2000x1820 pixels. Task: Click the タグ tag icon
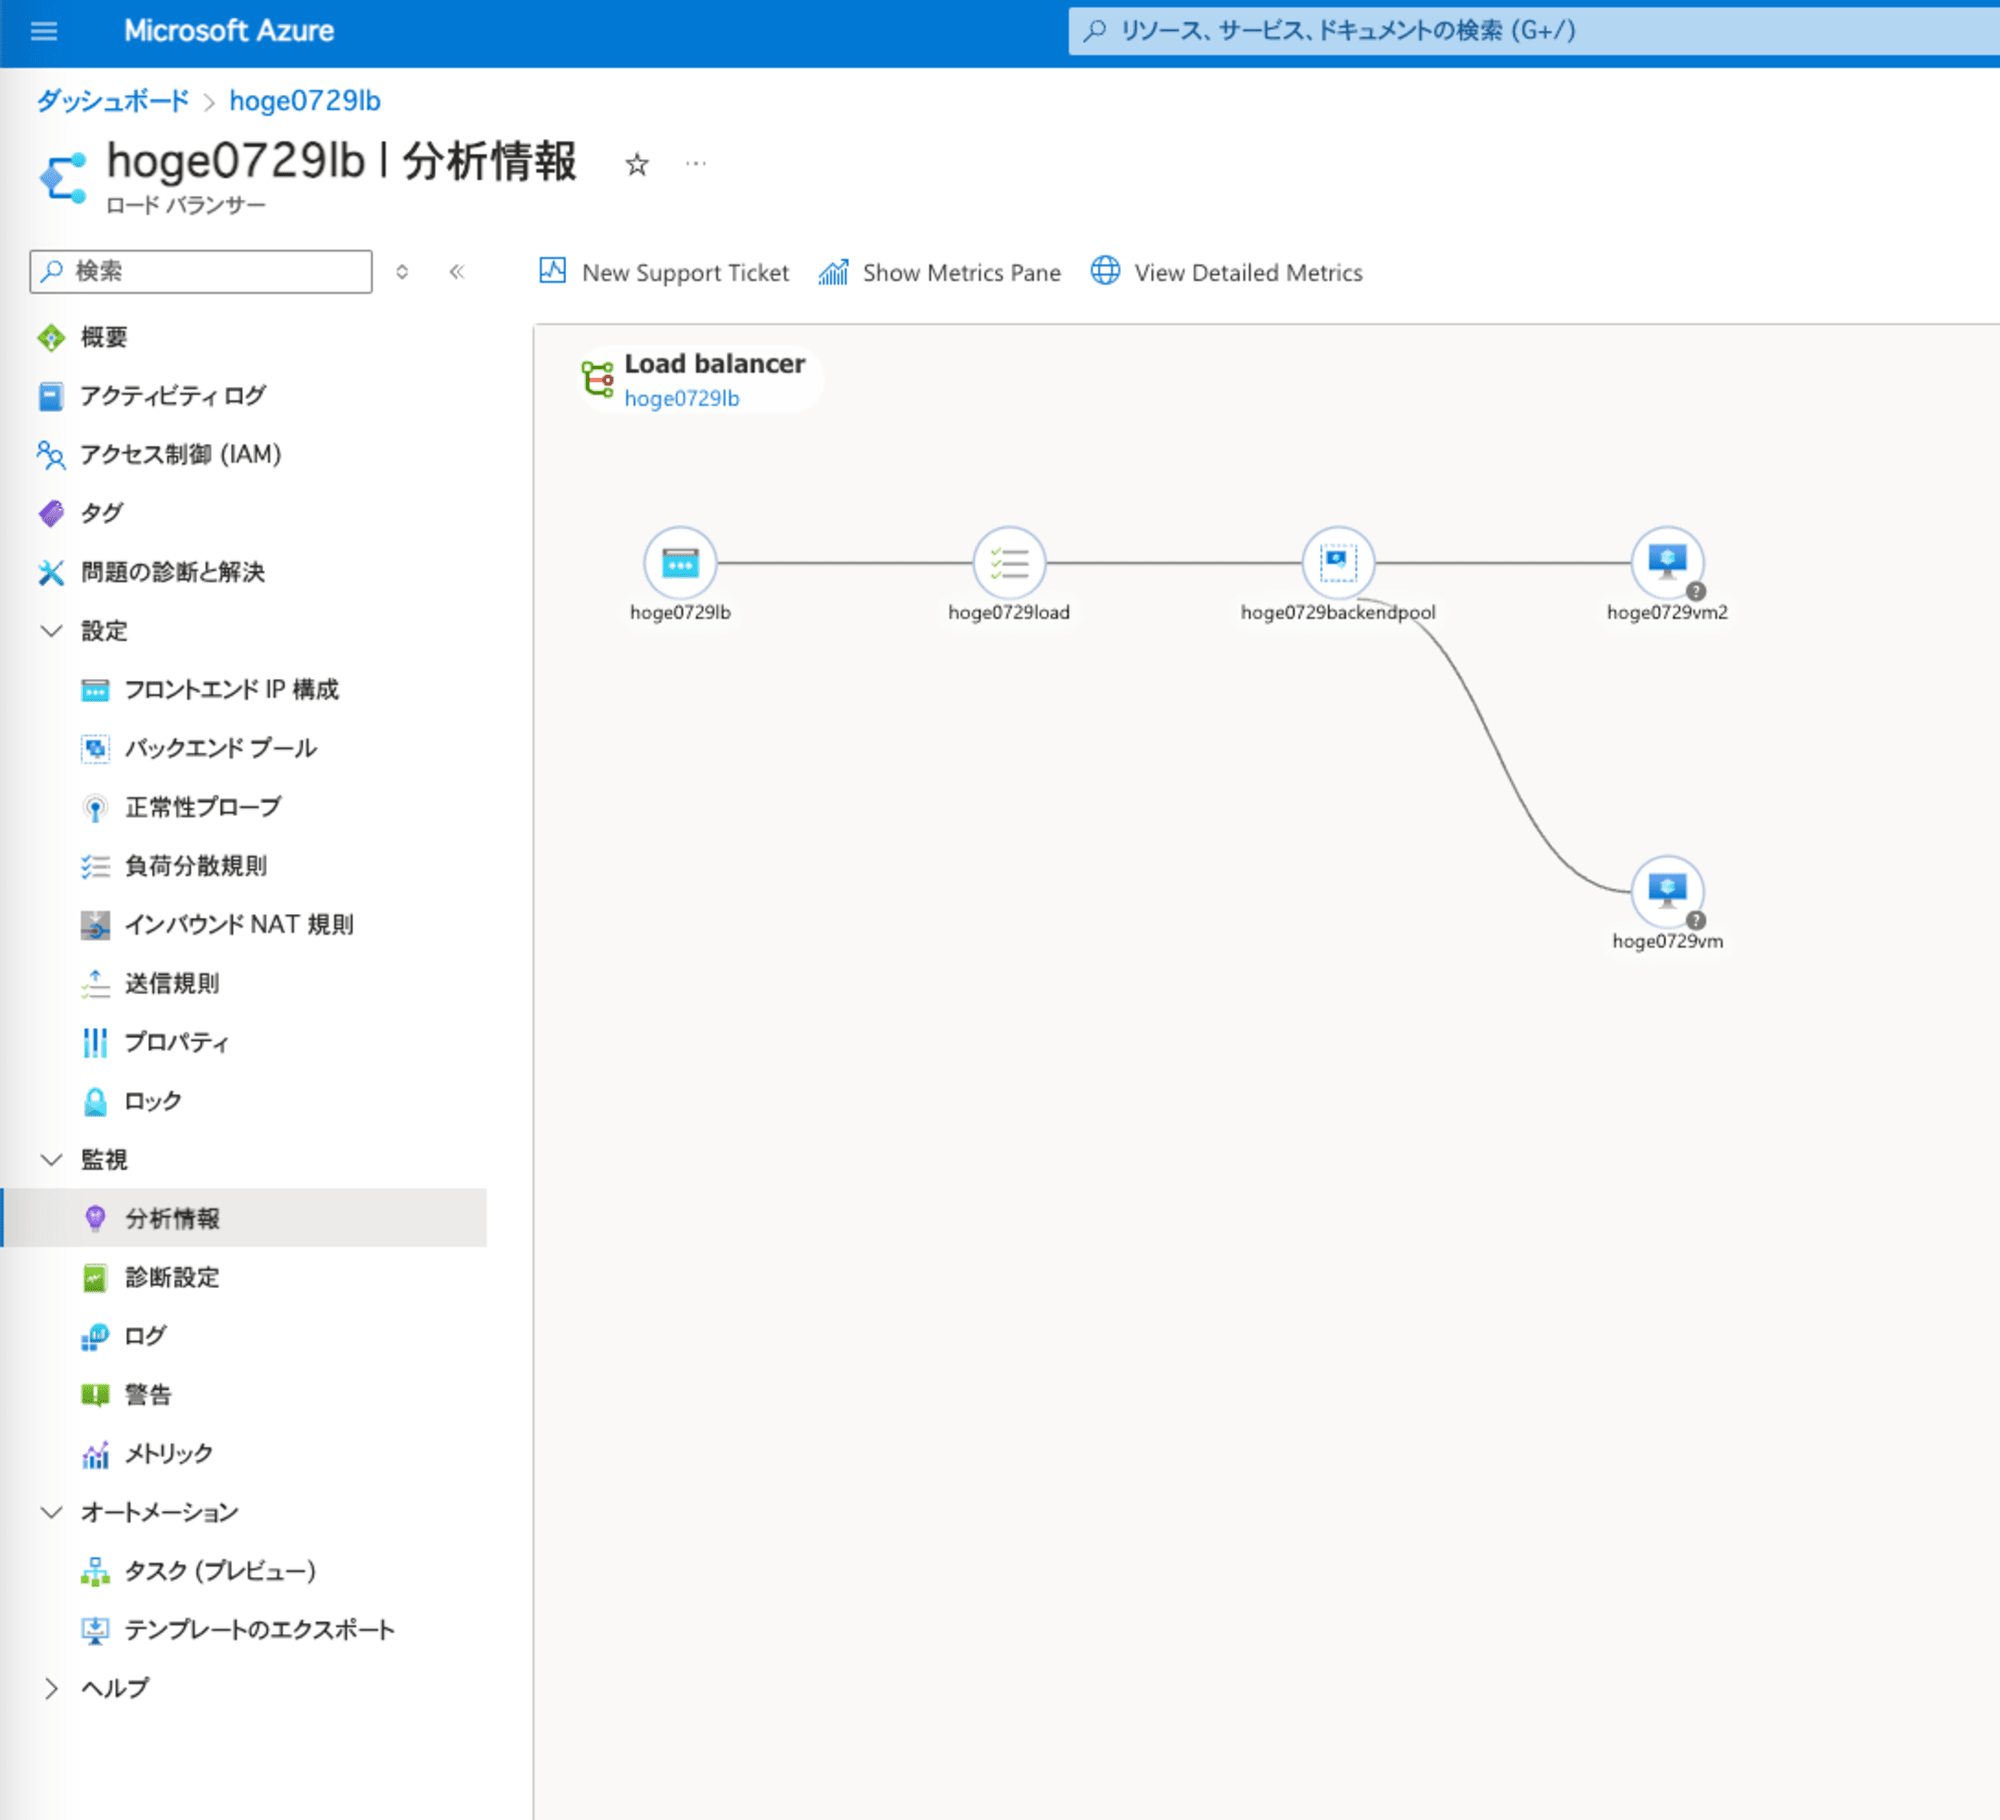[x=51, y=514]
